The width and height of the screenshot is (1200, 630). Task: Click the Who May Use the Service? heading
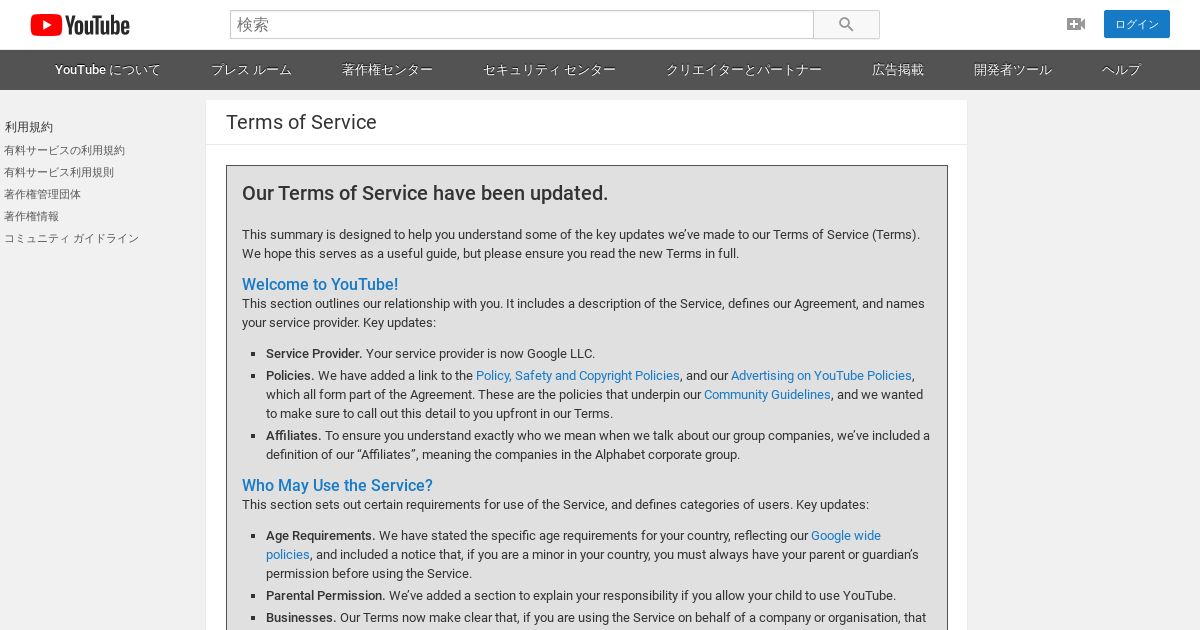pos(337,485)
